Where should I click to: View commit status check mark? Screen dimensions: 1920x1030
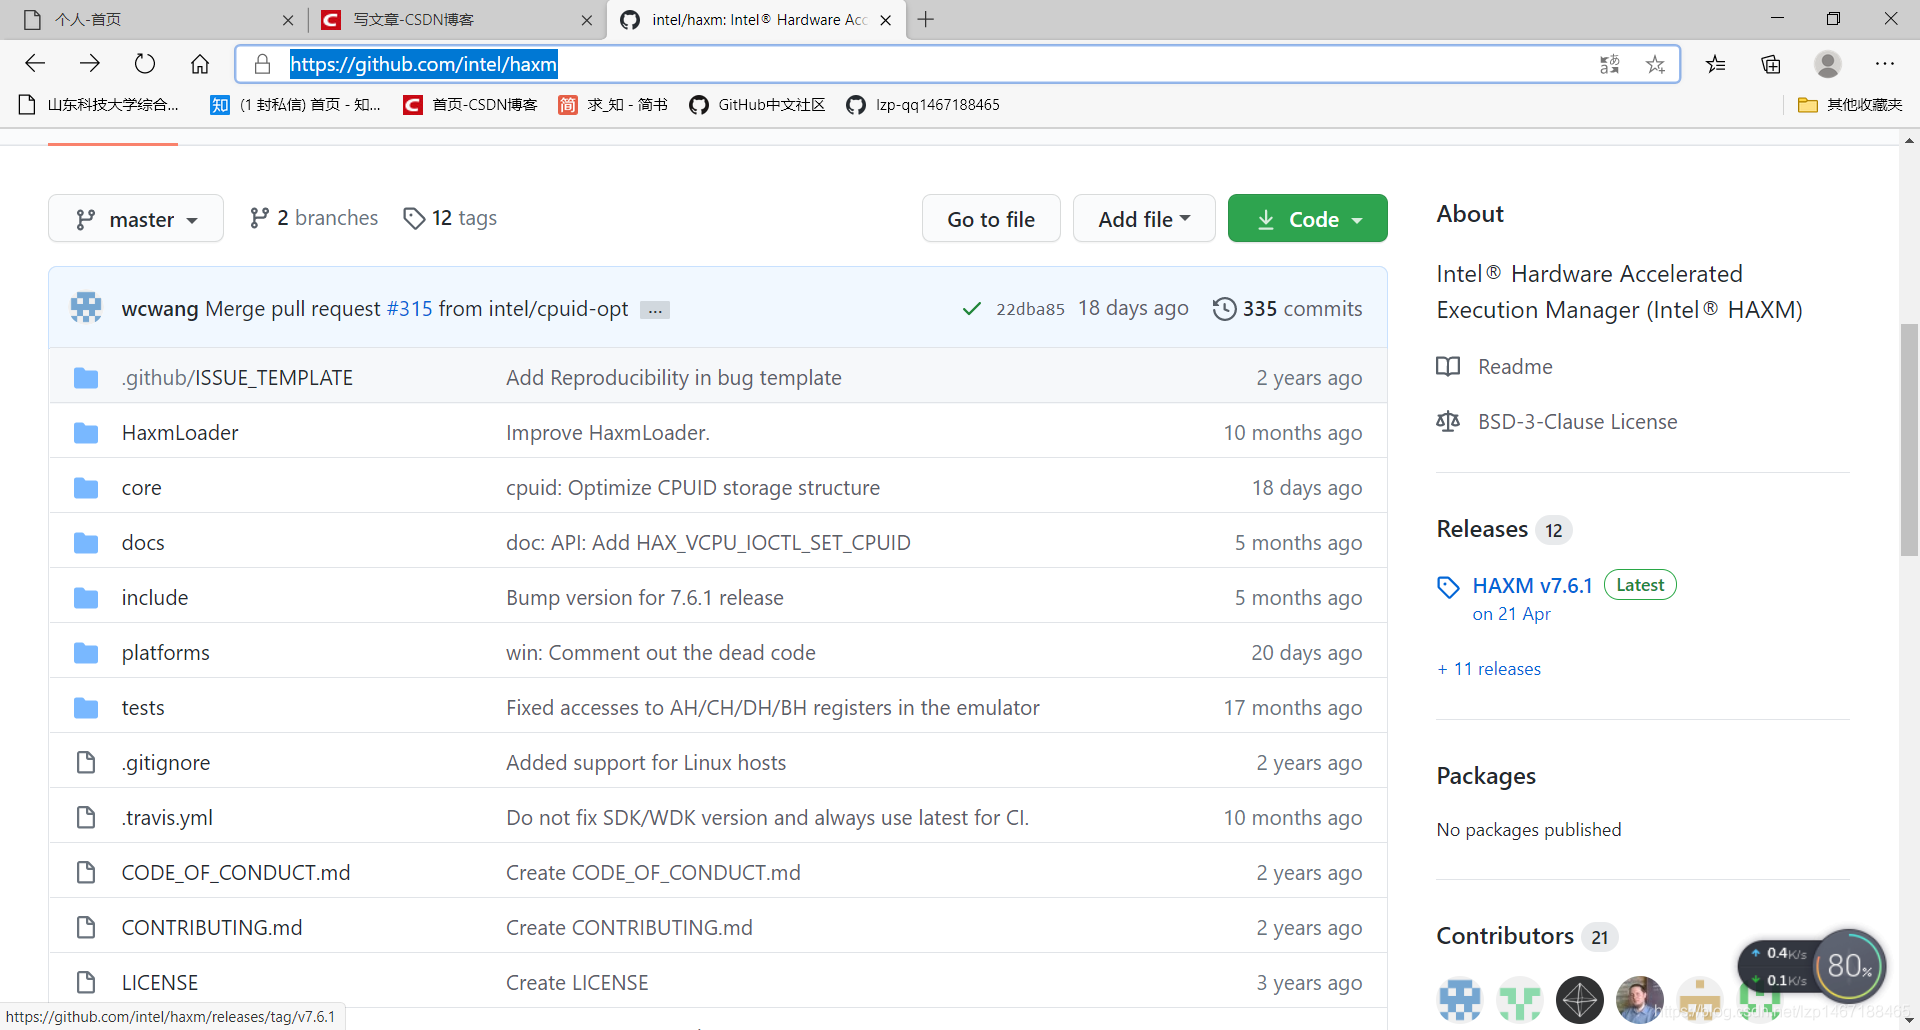point(971,309)
